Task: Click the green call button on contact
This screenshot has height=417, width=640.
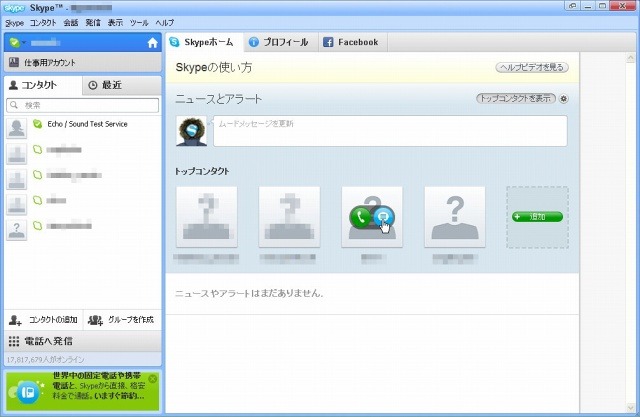Action: coord(360,217)
